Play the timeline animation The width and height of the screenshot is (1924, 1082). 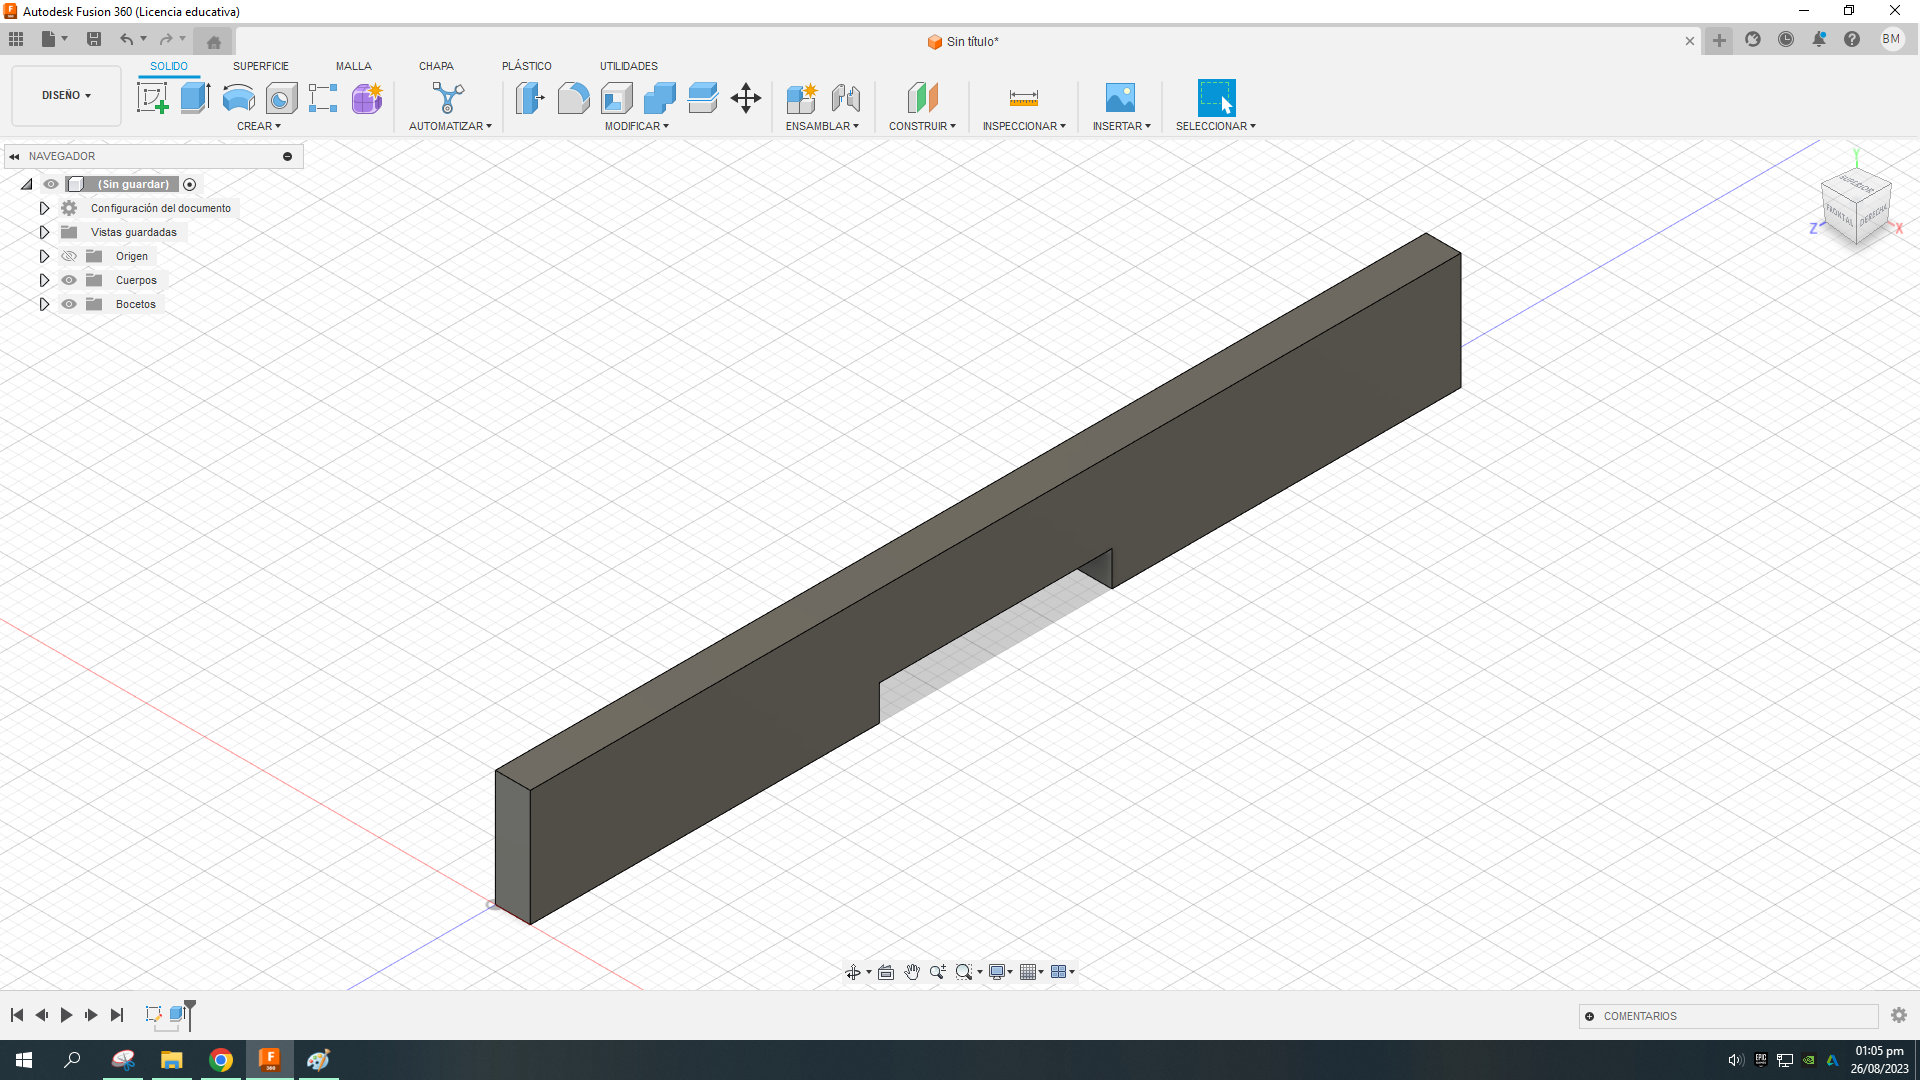pos(66,1016)
